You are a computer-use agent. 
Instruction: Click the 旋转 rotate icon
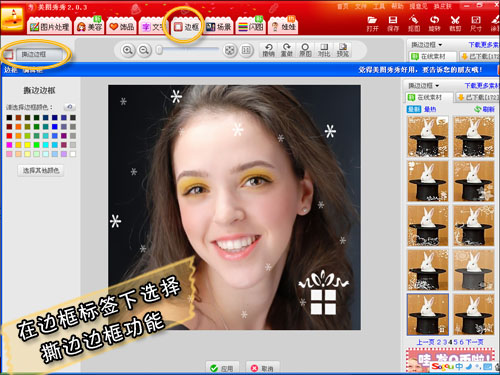[434, 24]
